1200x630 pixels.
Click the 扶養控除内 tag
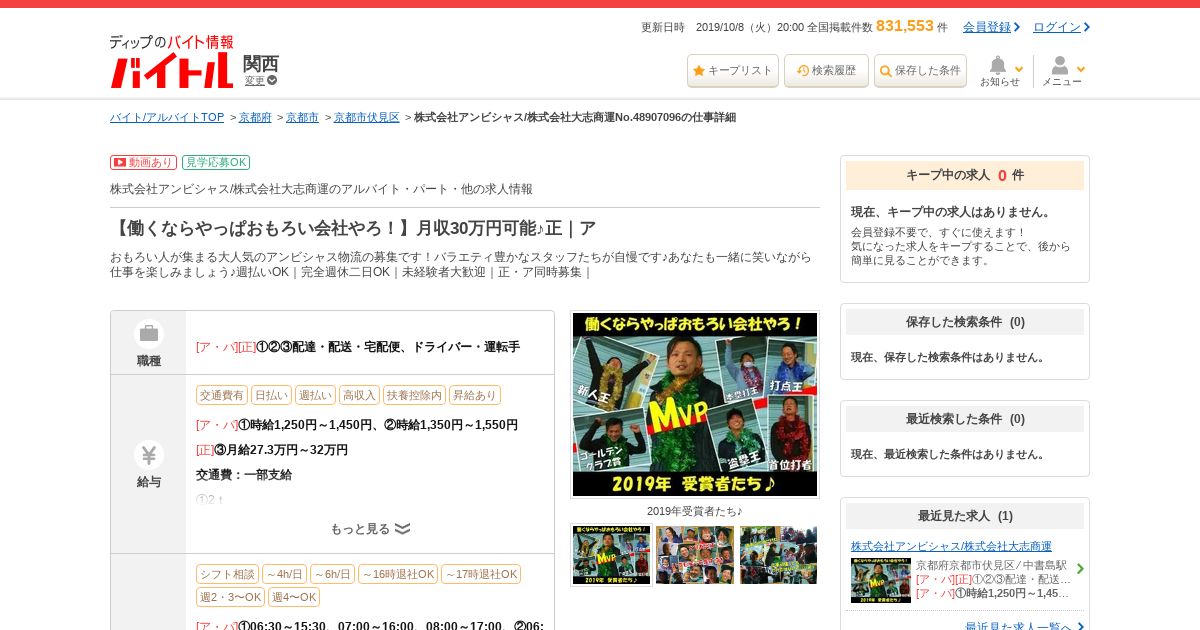[414, 395]
